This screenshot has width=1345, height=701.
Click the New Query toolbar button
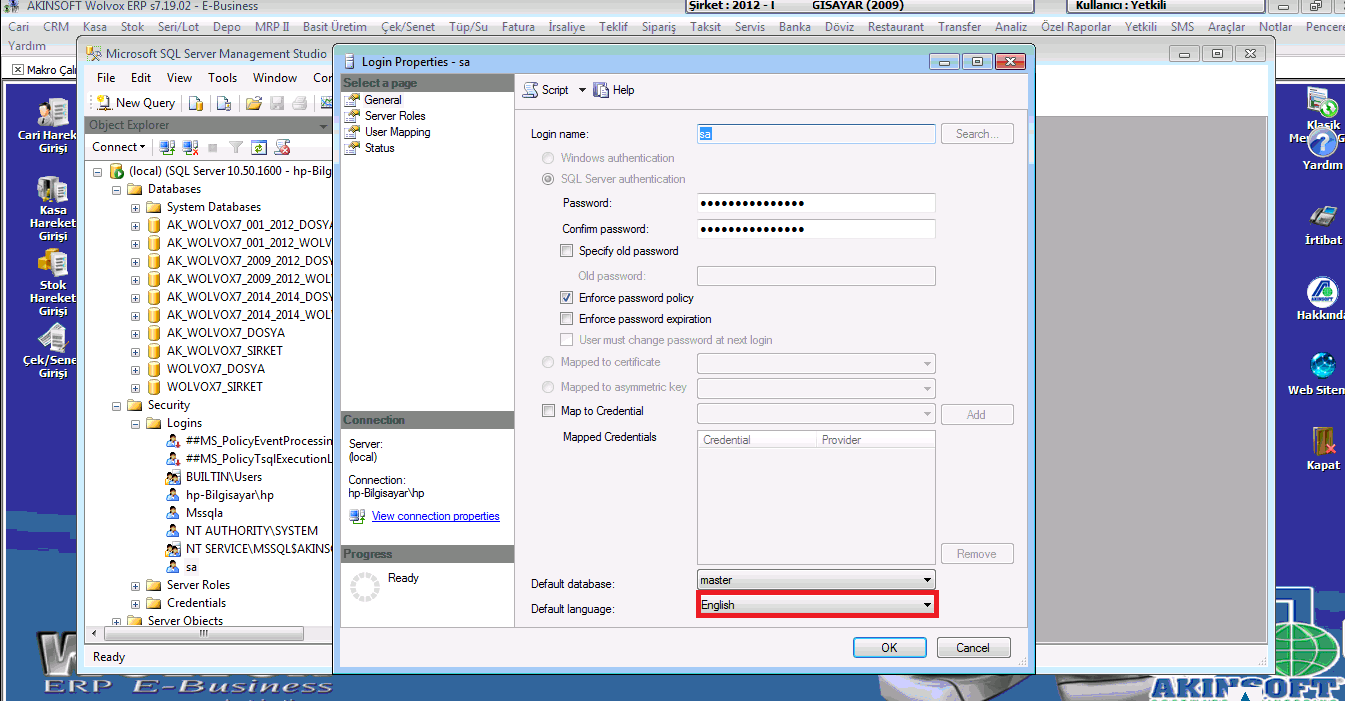(x=136, y=103)
